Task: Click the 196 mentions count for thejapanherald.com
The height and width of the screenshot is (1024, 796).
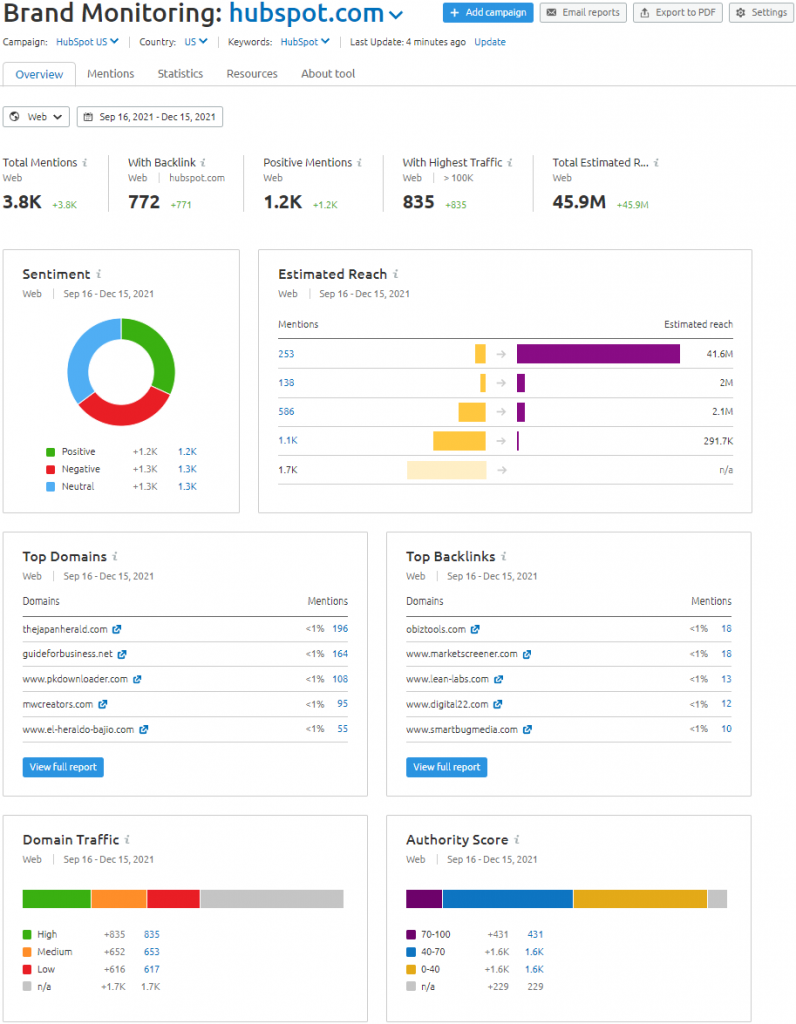Action: [x=340, y=629]
